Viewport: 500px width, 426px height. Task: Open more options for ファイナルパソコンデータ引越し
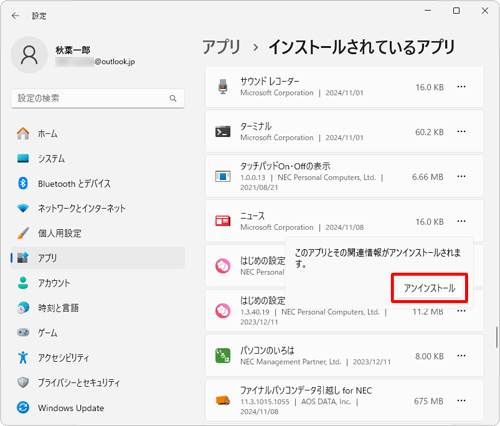461,400
